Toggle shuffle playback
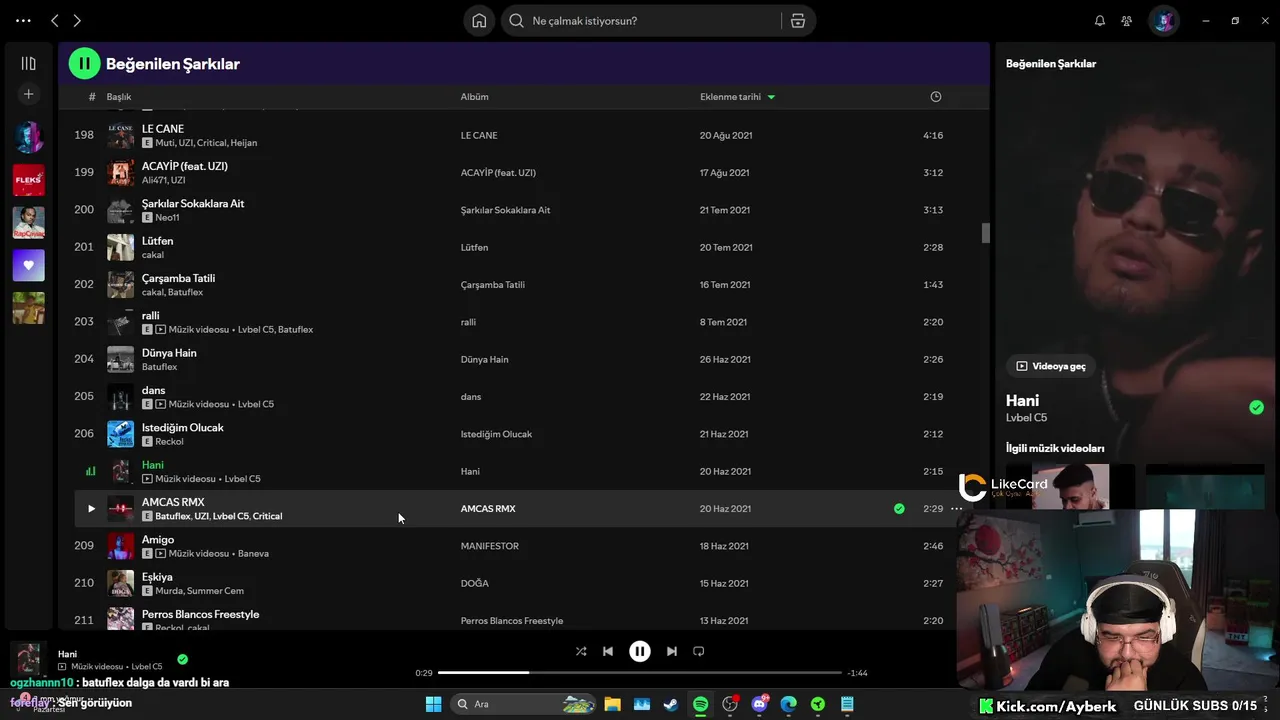Image resolution: width=1280 pixels, height=720 pixels. 581,651
